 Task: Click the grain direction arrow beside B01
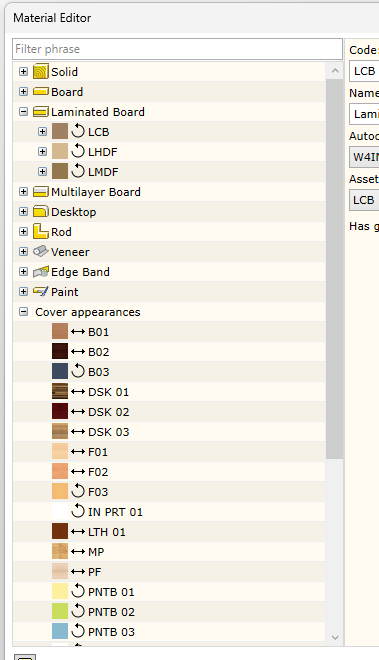click(x=78, y=332)
